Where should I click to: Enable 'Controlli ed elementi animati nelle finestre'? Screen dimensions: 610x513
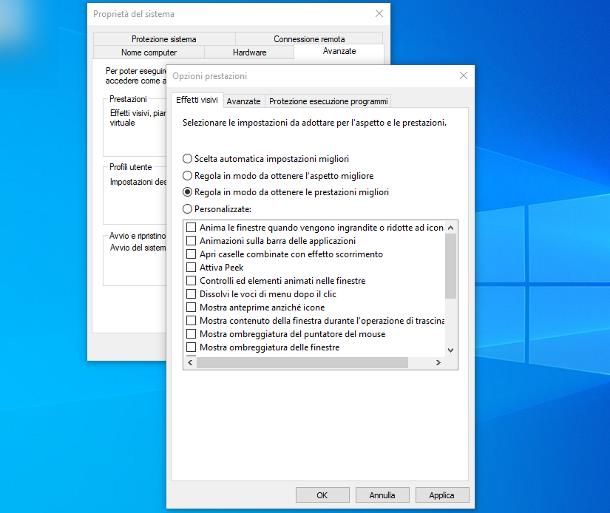coord(191,280)
